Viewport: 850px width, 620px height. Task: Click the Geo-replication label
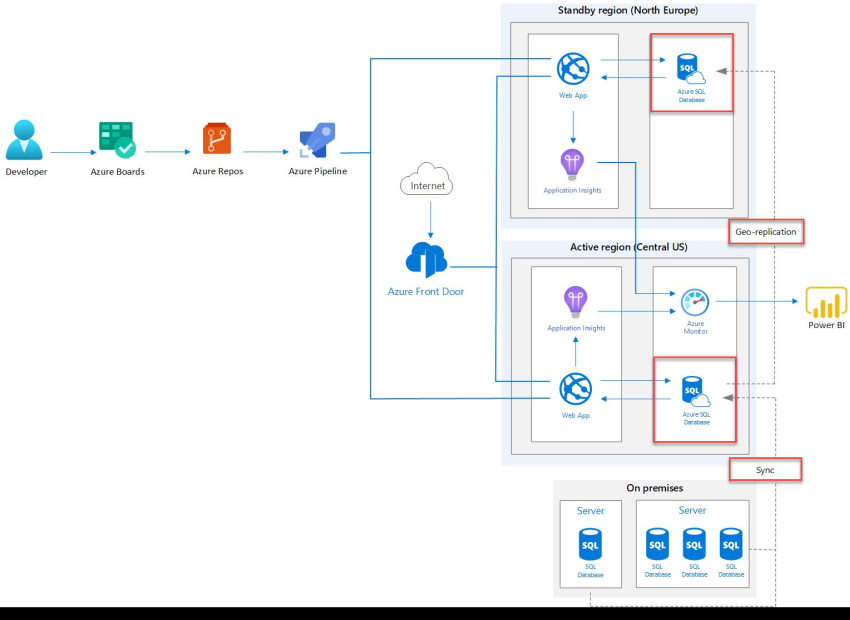(765, 231)
